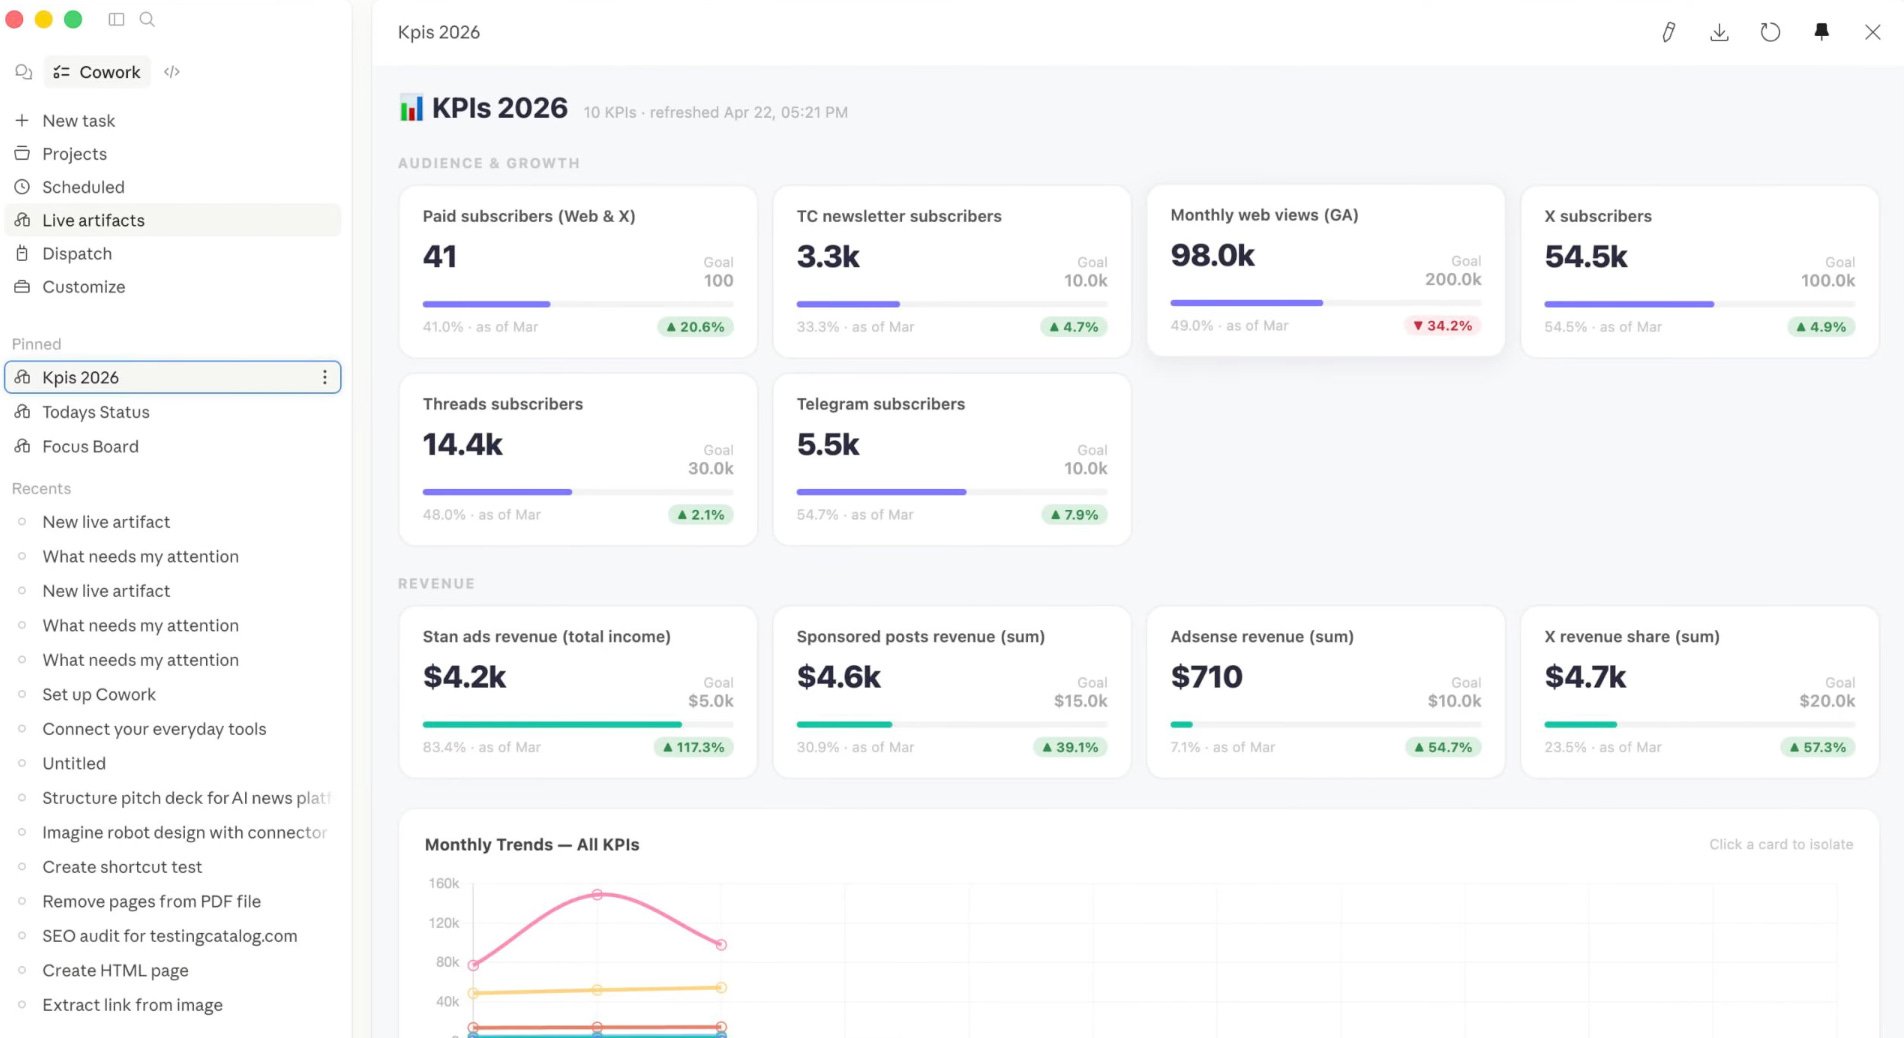Screen dimensions: 1904x1038
Task: Switch to the code view icon
Action: [x=172, y=72]
